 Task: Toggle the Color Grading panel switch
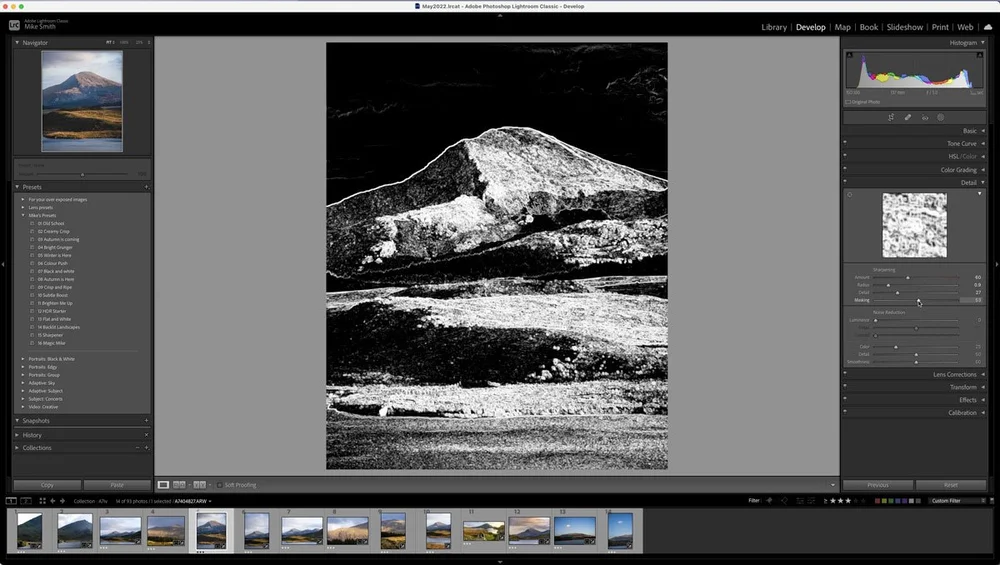tap(845, 169)
